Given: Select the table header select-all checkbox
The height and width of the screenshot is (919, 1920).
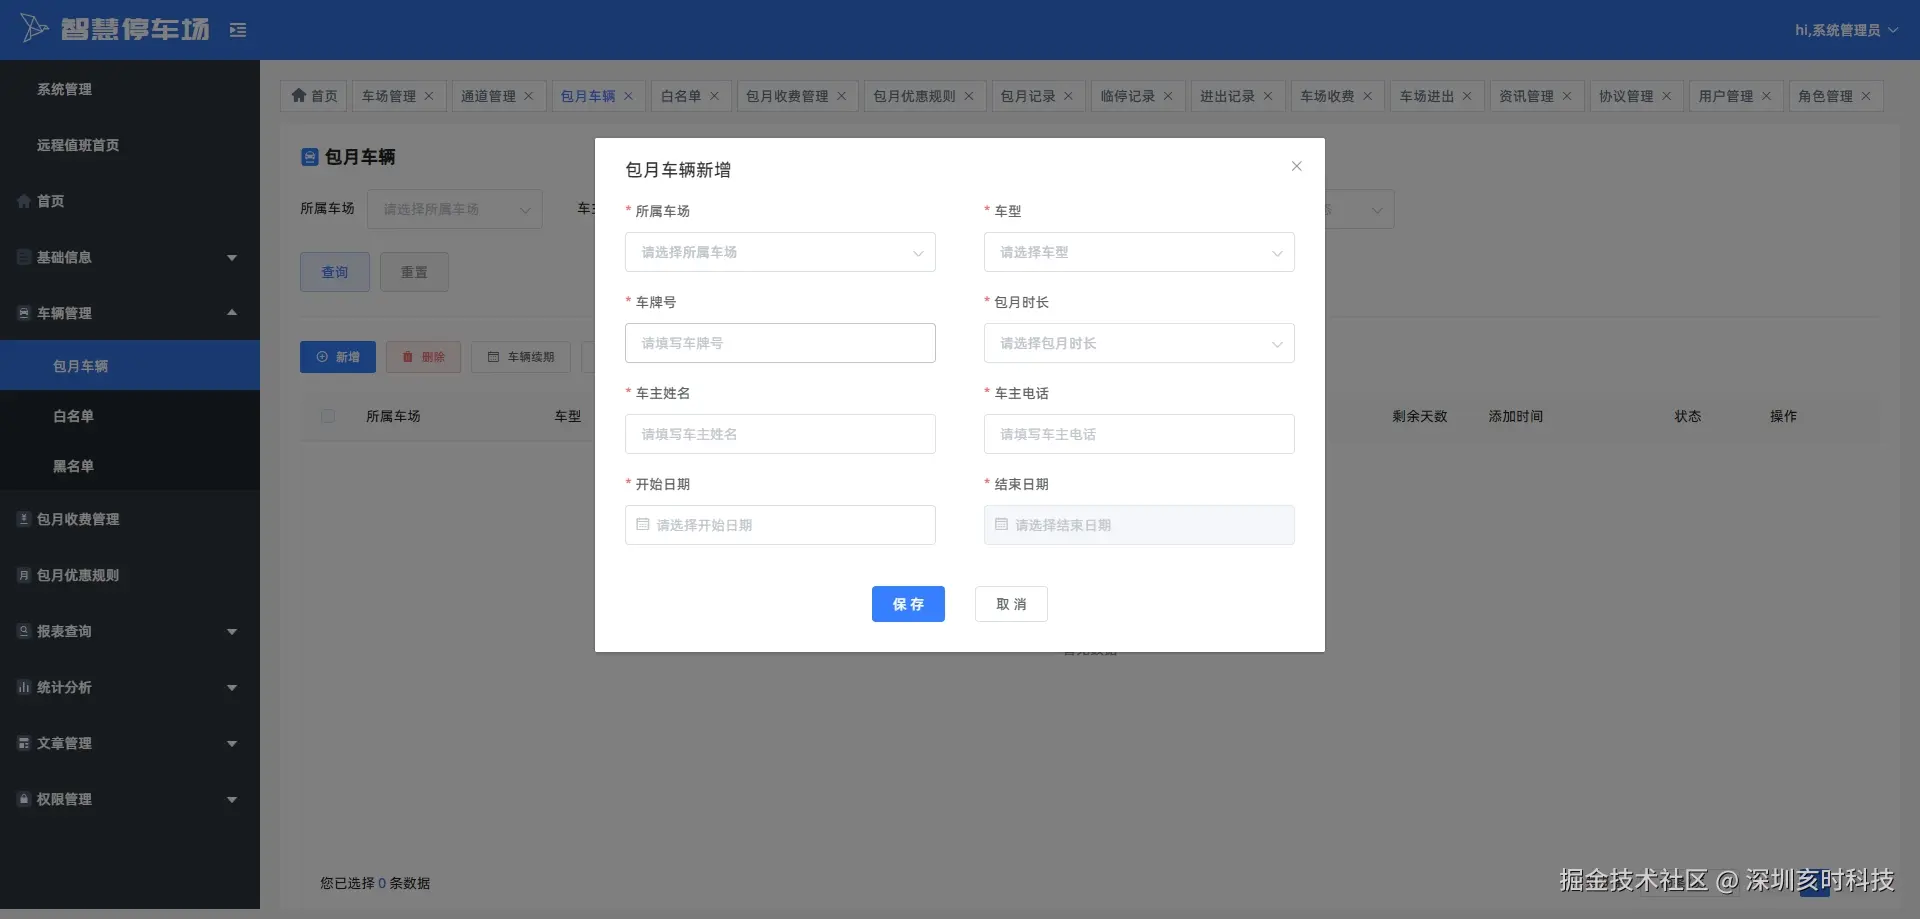Looking at the screenshot, I should point(328,416).
